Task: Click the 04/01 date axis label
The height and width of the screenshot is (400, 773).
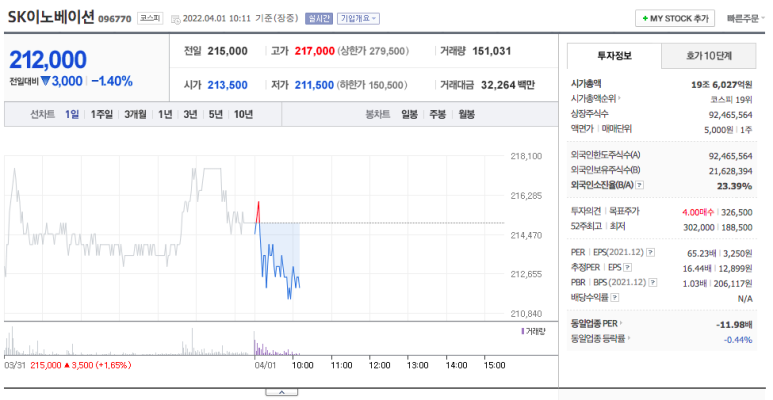Action: (265, 365)
